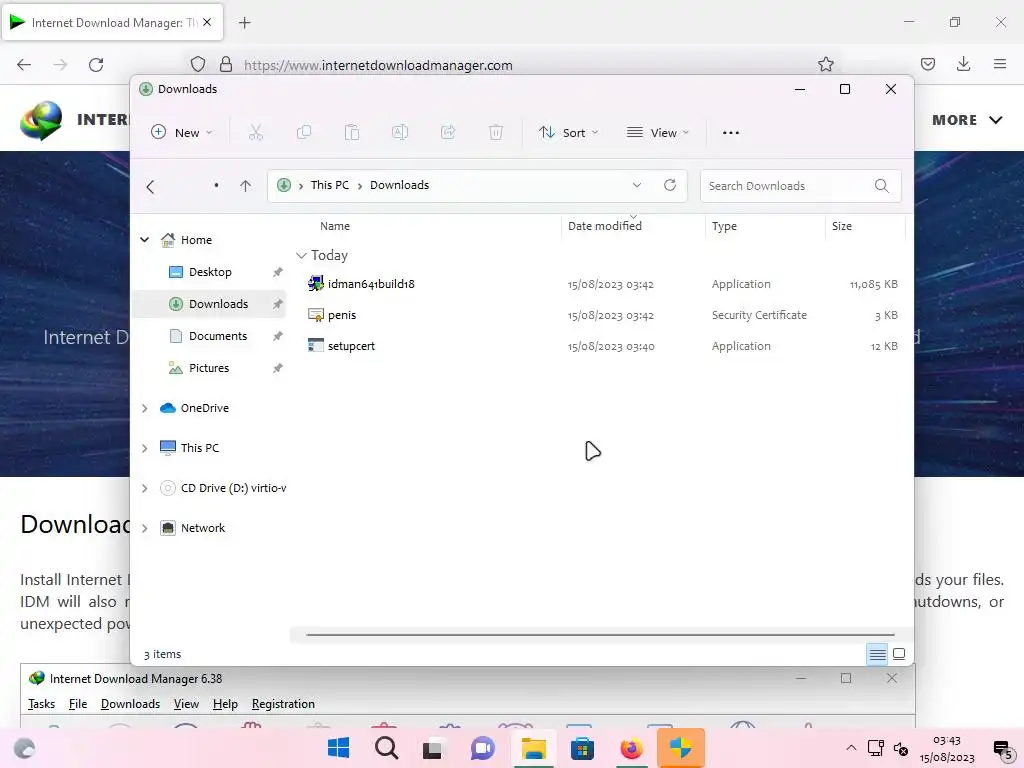Open Registration menu in IDM window
Screen dimensions: 1024x768
coord(283,703)
